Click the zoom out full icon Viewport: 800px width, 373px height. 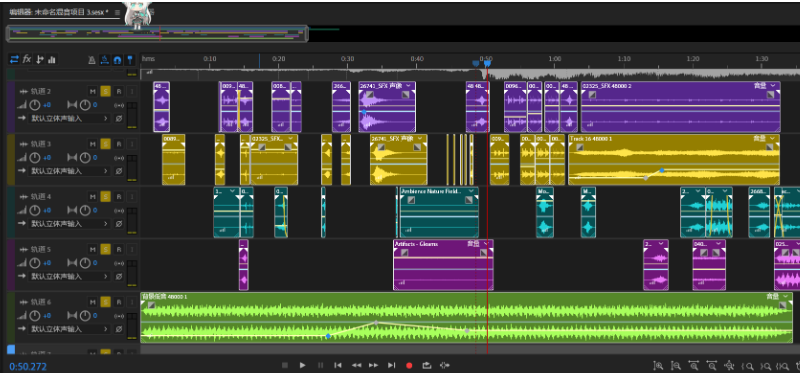click(729, 365)
